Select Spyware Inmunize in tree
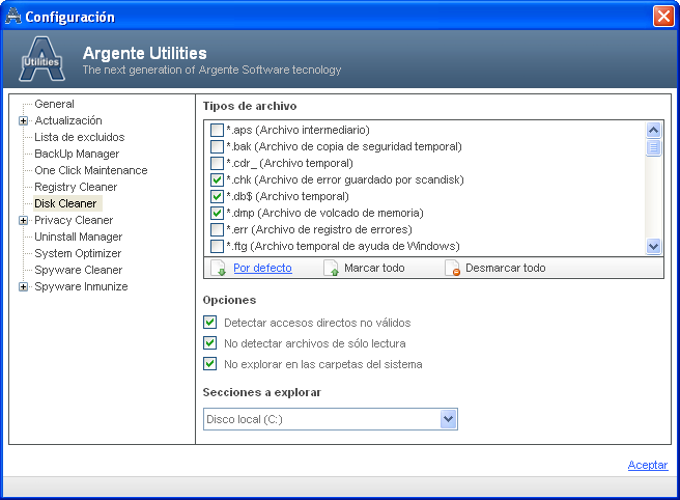The image size is (680, 500). pos(81,287)
